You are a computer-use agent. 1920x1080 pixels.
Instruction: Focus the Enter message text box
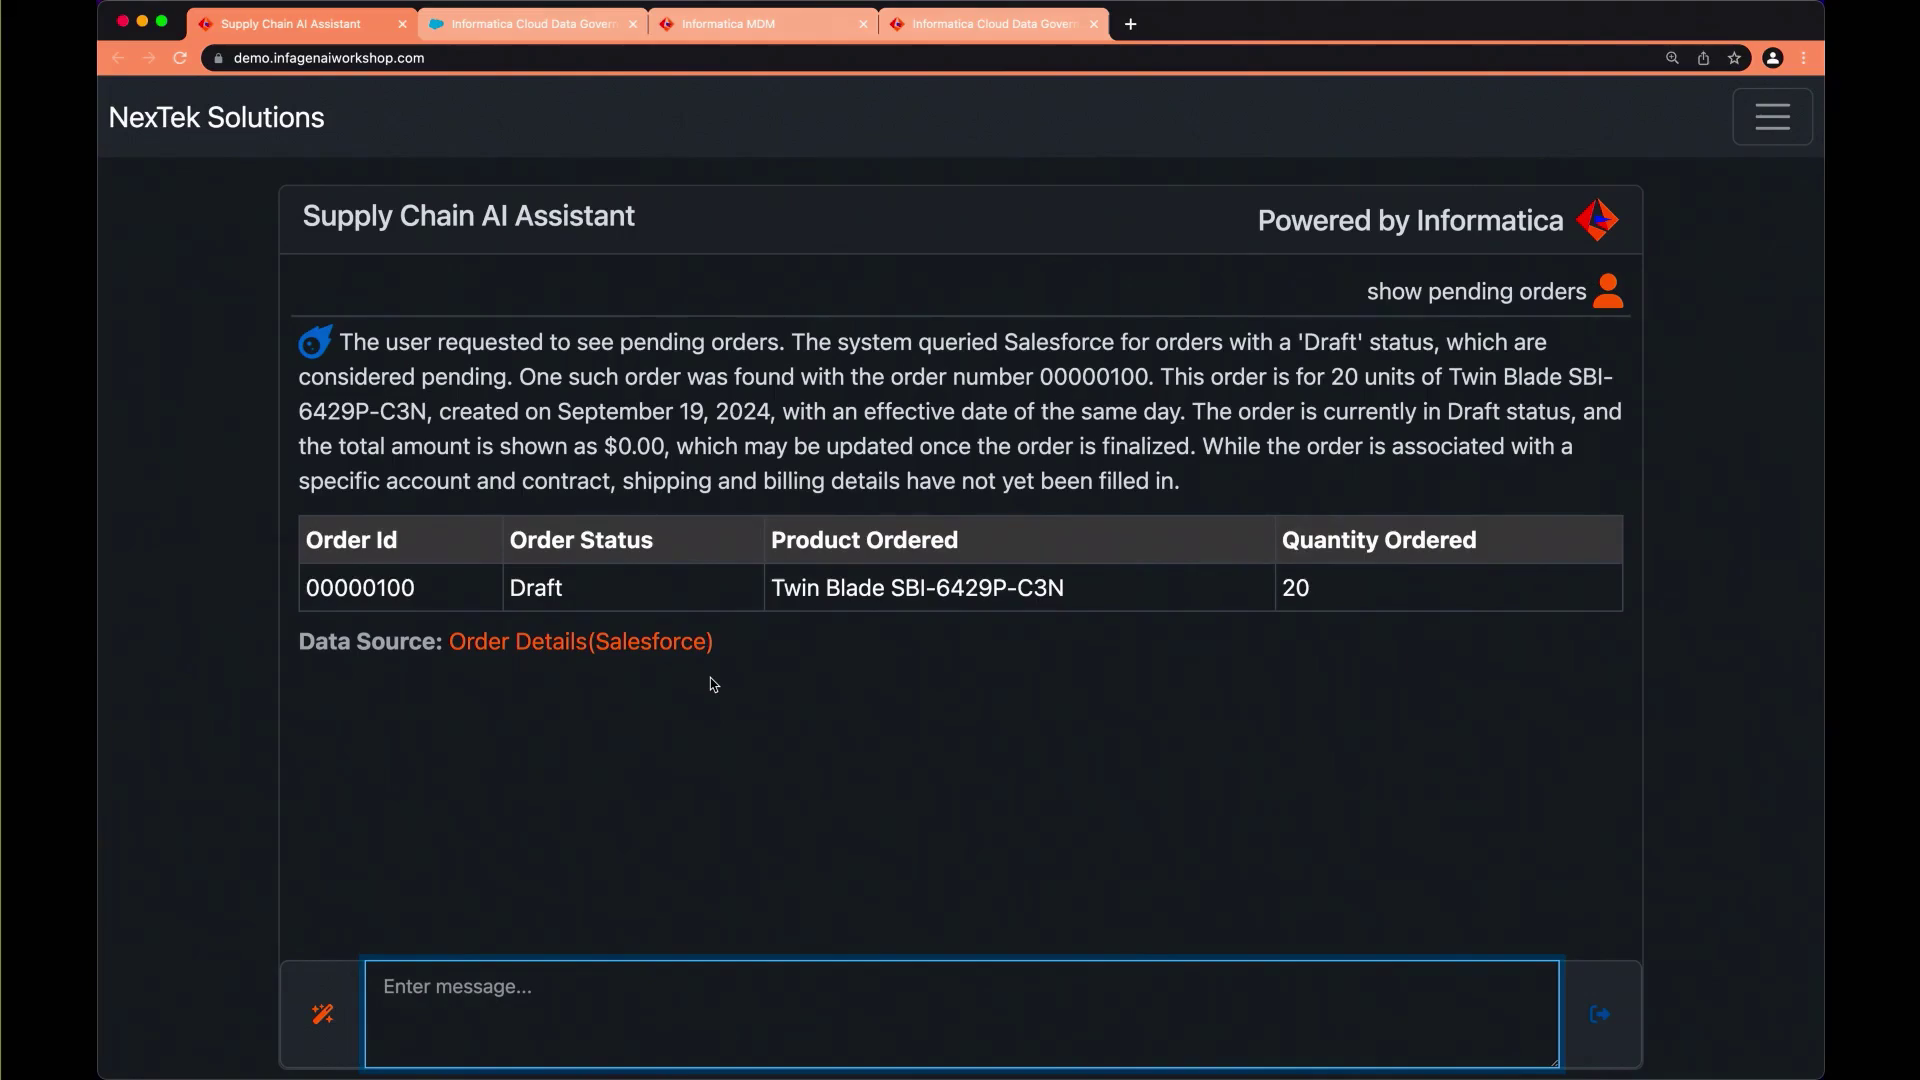[960, 1014]
